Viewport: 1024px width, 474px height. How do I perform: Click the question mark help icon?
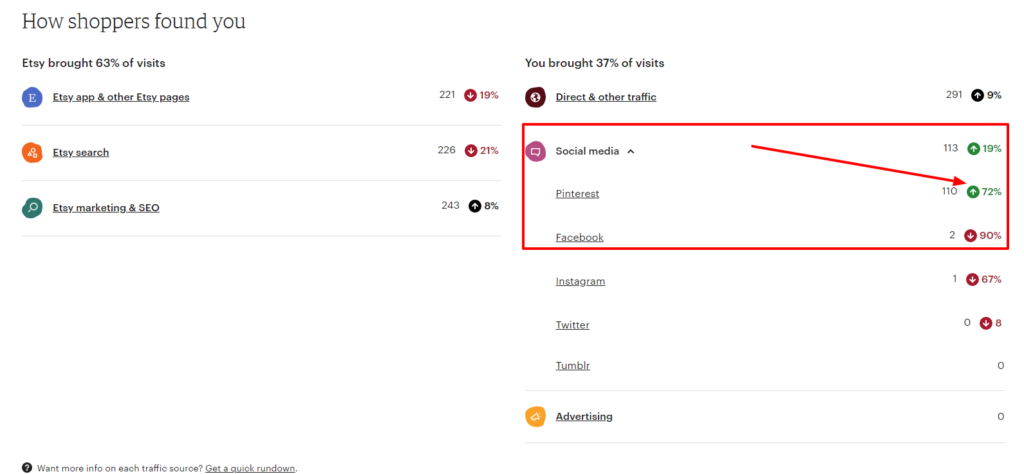(27, 468)
